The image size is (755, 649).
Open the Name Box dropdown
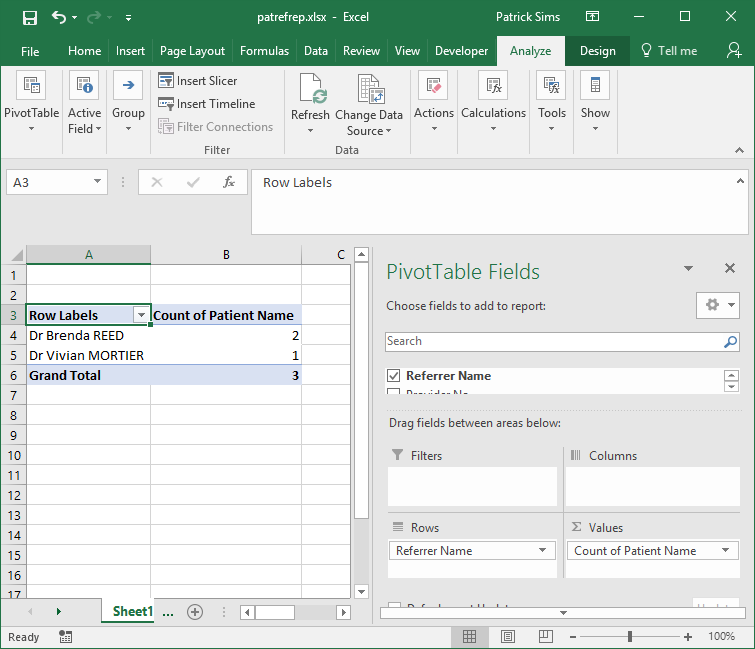click(97, 182)
